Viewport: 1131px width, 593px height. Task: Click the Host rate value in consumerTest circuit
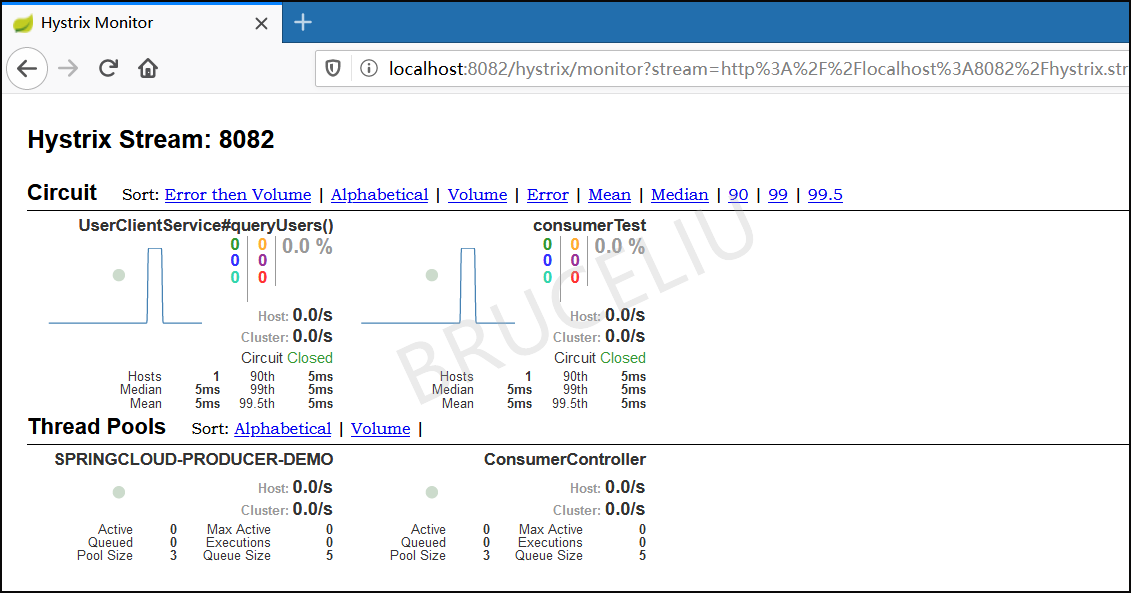(x=625, y=315)
